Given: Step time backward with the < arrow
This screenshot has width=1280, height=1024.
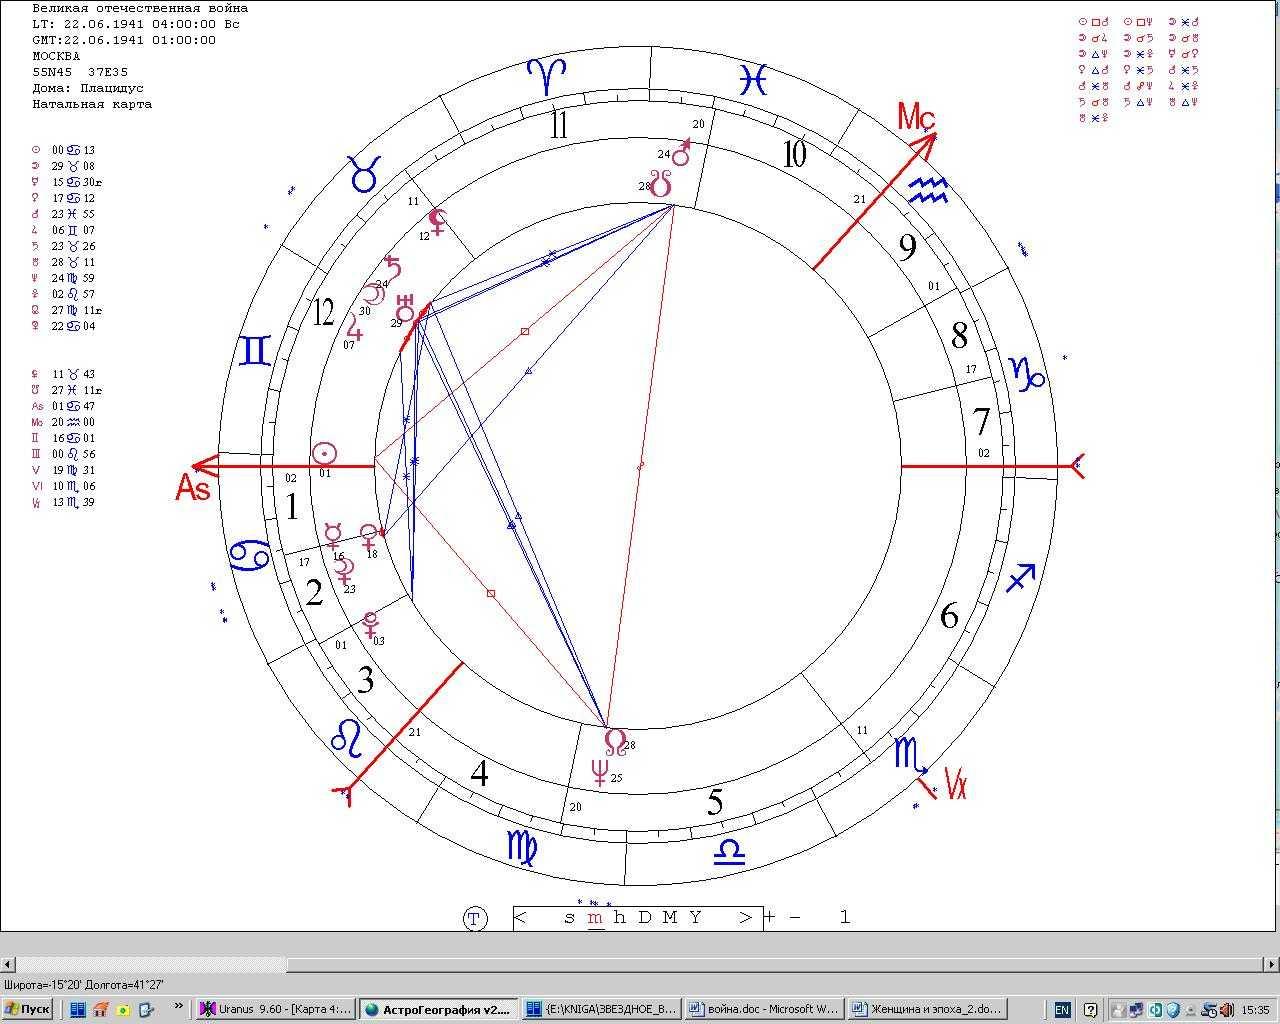Looking at the screenshot, I should pos(521,918).
